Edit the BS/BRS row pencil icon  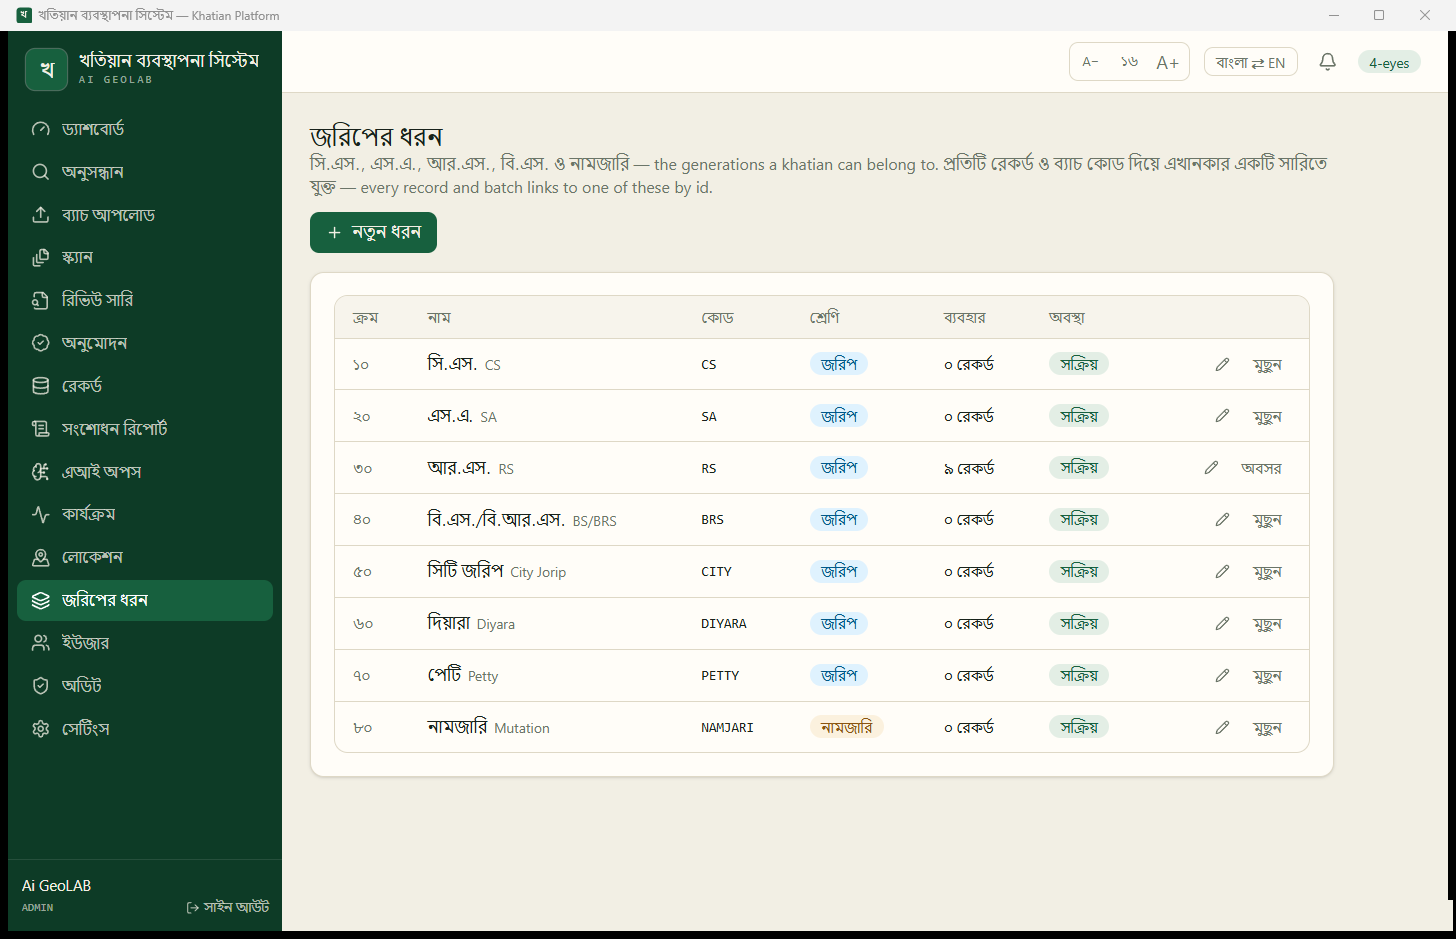tap(1222, 520)
